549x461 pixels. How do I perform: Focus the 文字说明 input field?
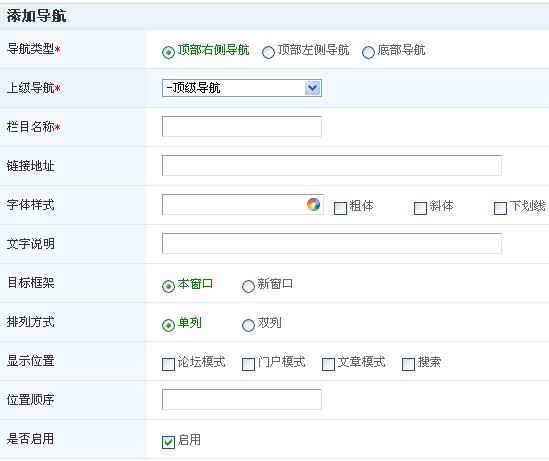click(x=332, y=243)
